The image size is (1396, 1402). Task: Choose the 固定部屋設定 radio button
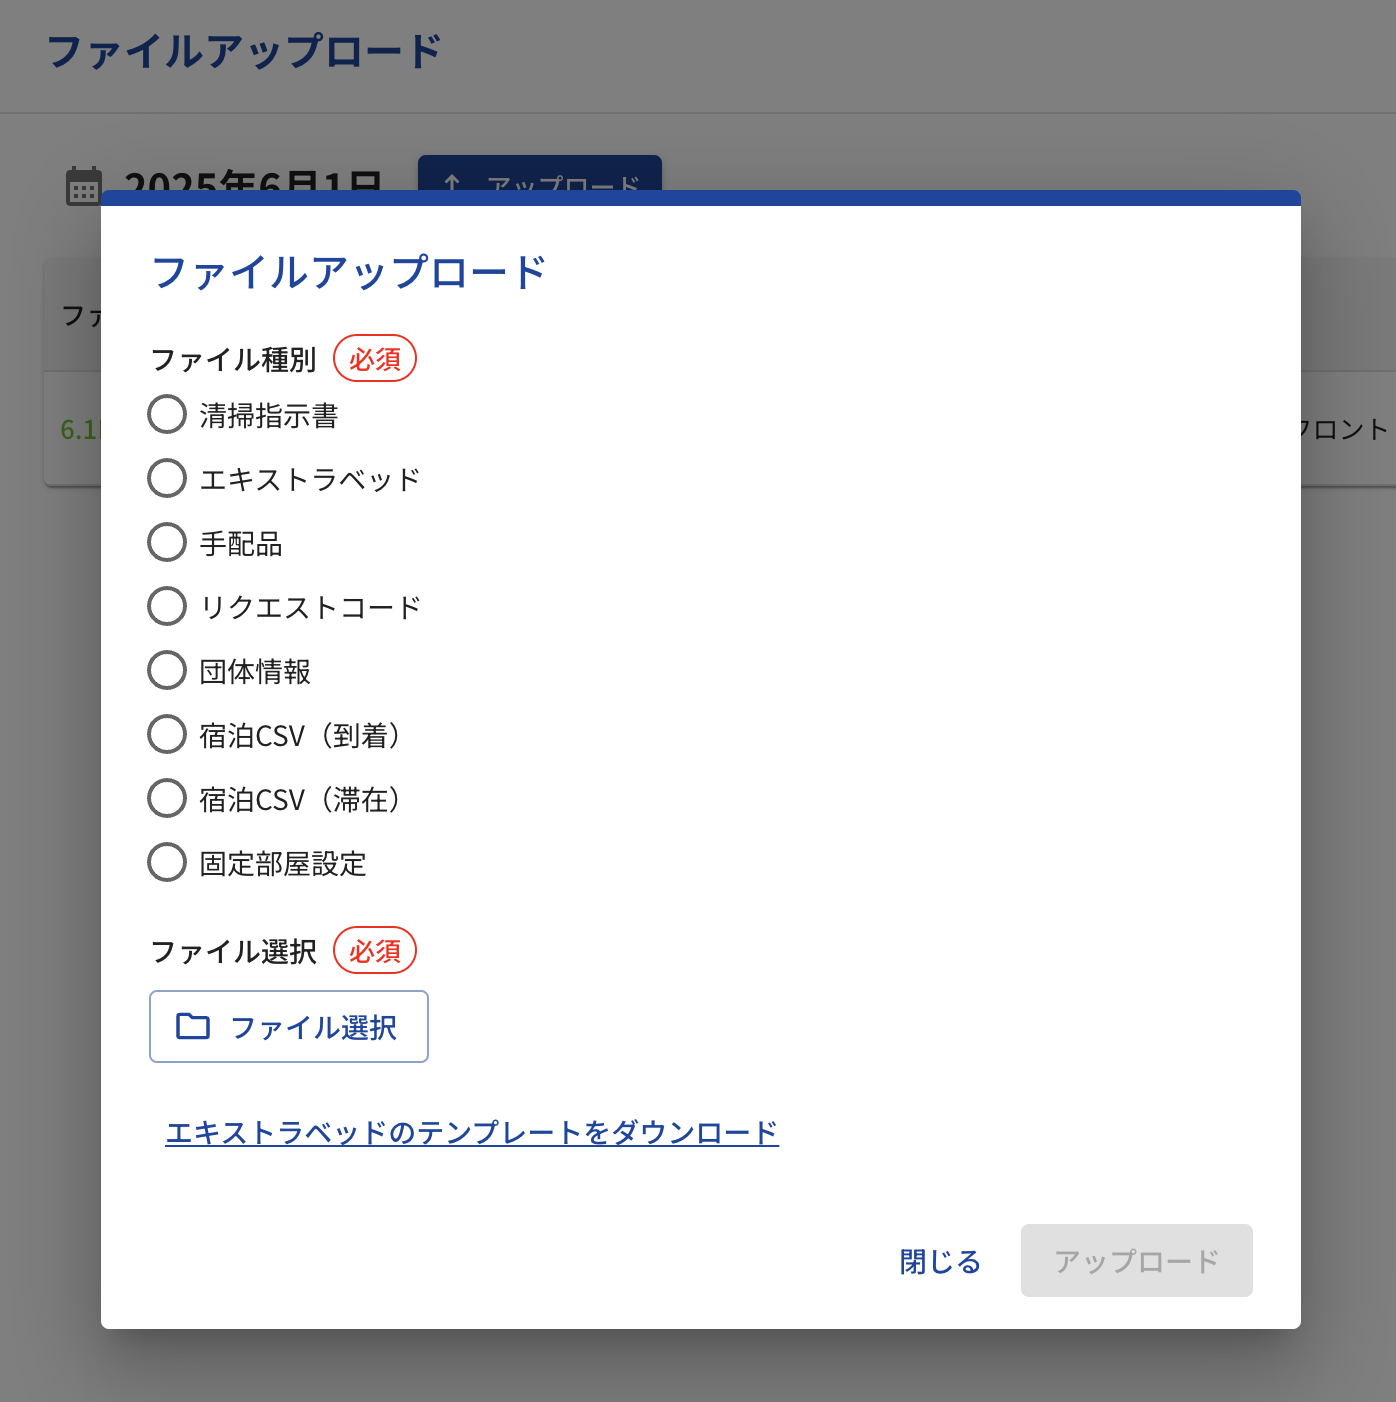pyautogui.click(x=167, y=862)
